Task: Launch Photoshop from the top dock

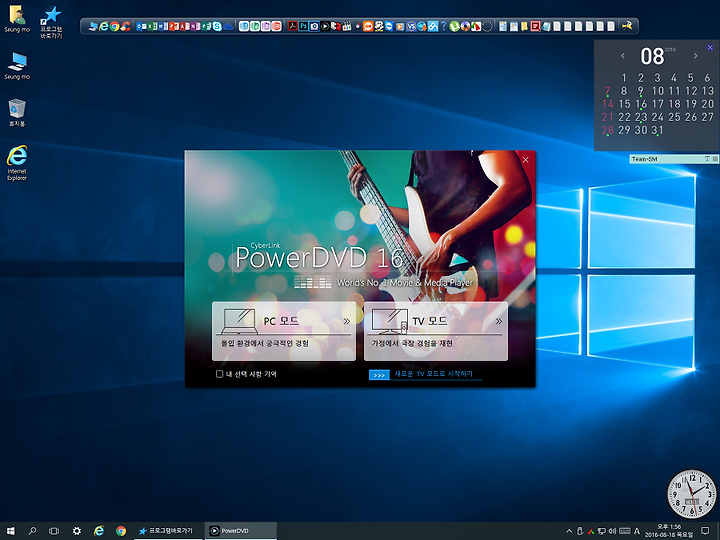Action: point(304,26)
